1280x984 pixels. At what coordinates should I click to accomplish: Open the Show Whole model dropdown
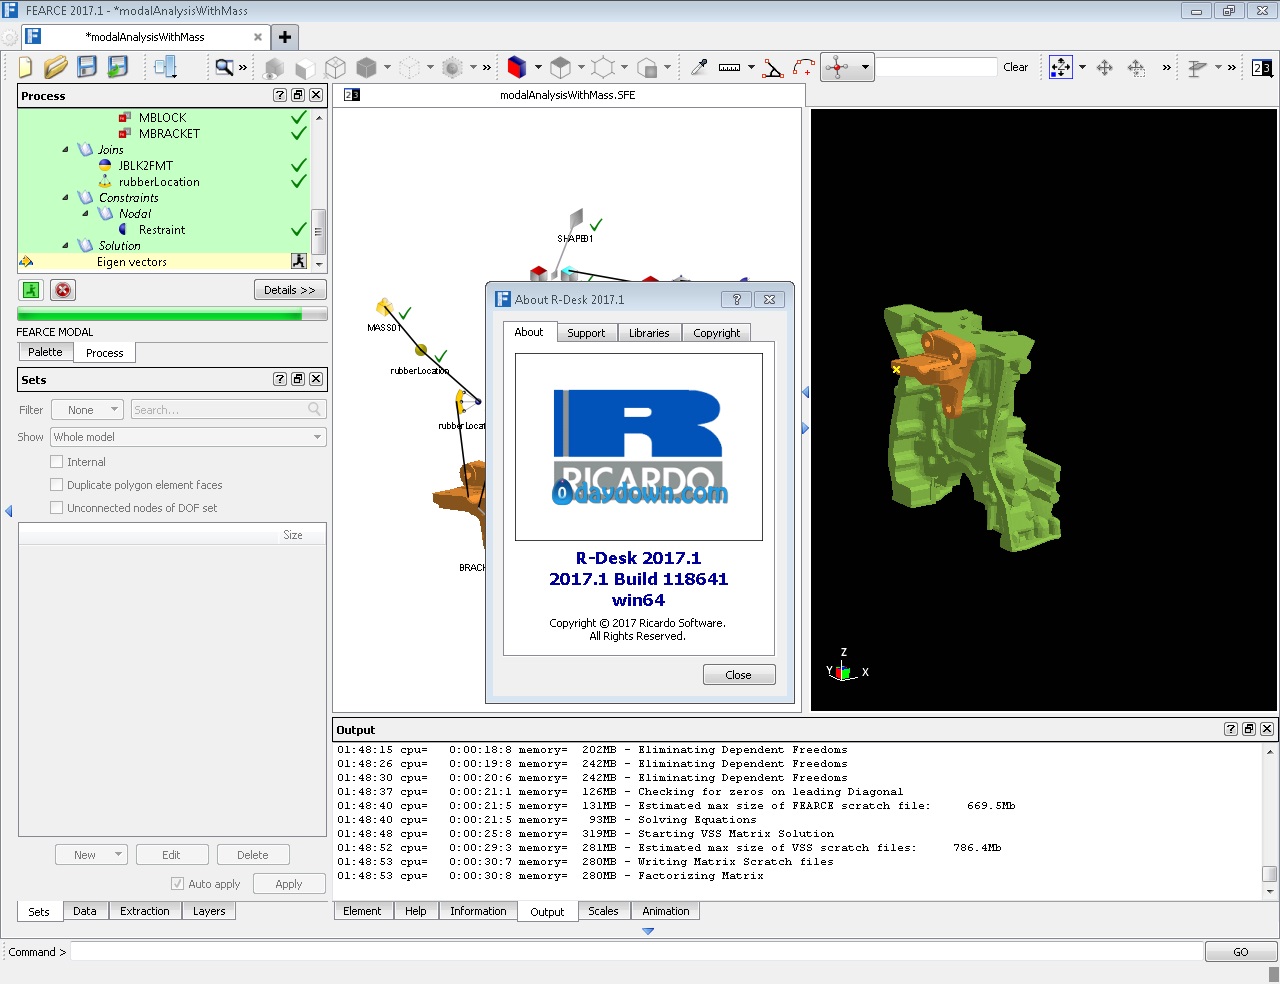pos(189,437)
